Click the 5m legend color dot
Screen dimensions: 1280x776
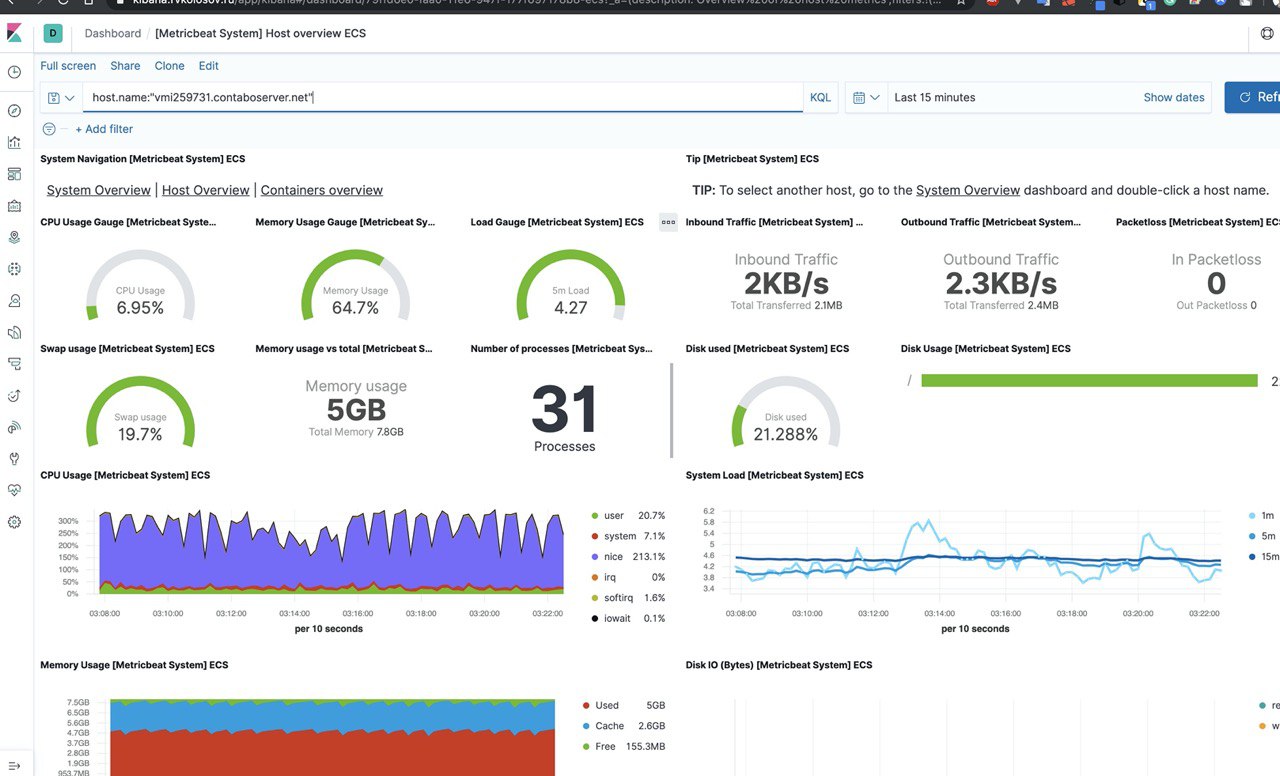pos(1253,536)
